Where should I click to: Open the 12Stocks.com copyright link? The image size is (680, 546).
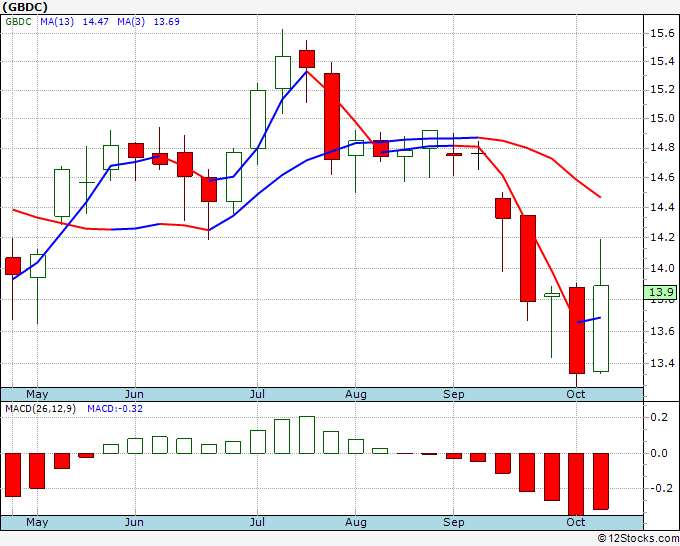pyautogui.click(x=638, y=538)
